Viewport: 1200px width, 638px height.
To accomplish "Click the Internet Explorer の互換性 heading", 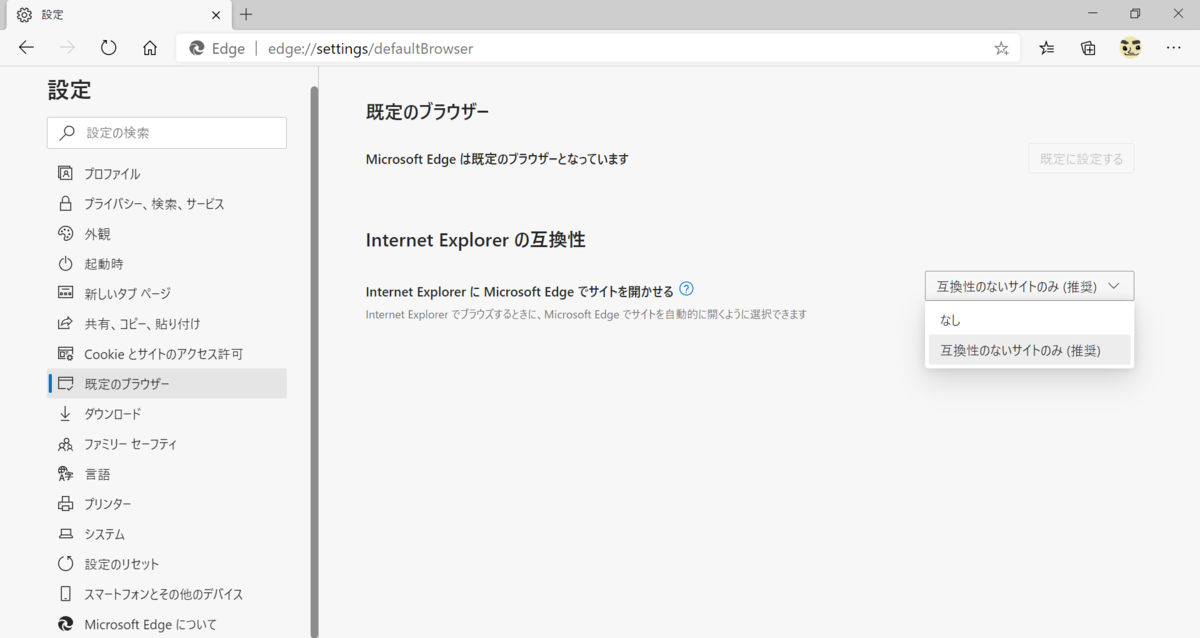I will (x=475, y=240).
